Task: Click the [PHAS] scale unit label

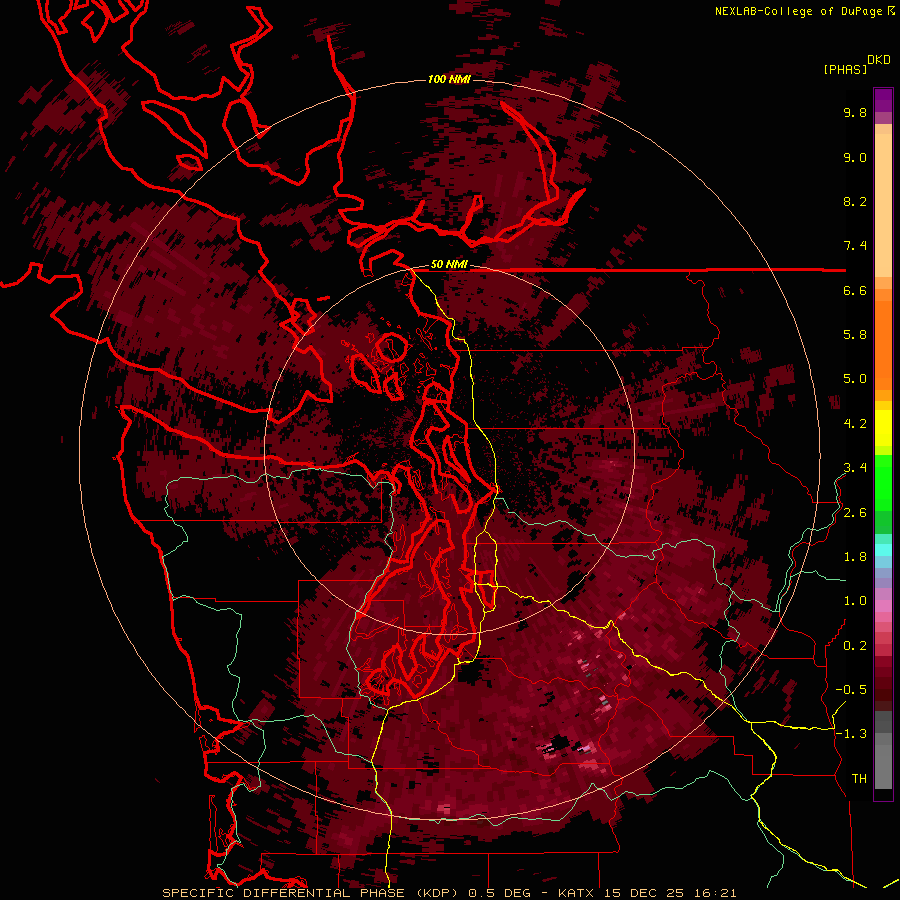Action: (x=845, y=70)
